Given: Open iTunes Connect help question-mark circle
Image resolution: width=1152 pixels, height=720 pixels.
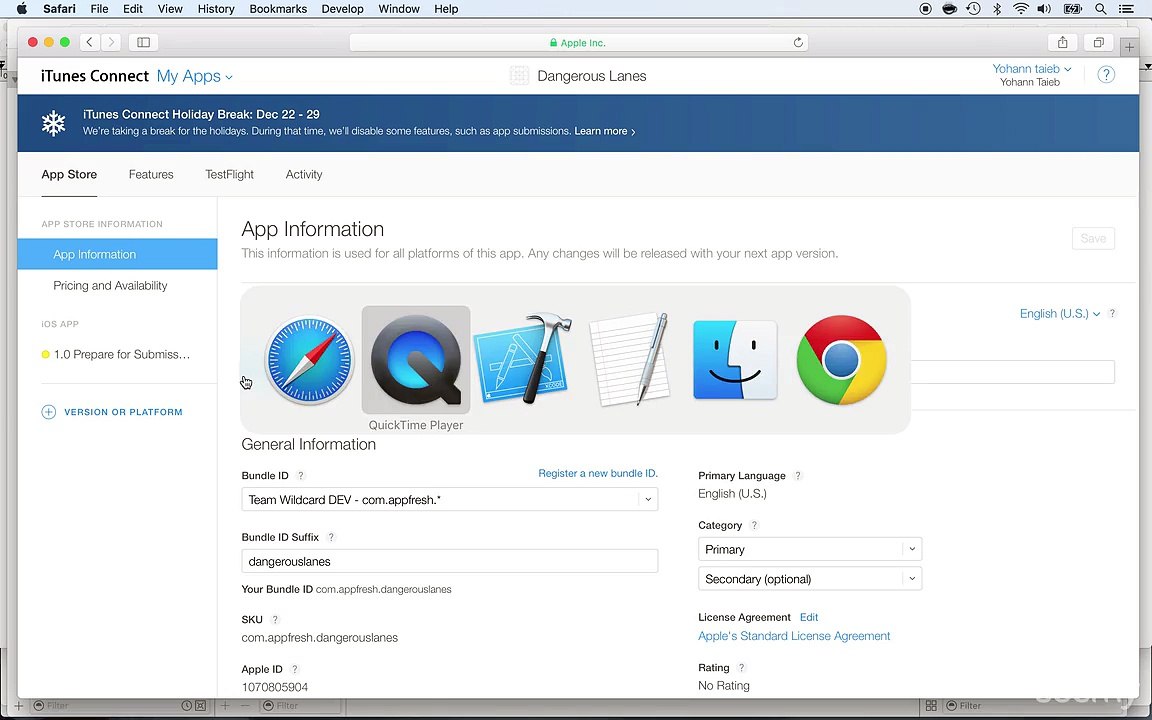Looking at the screenshot, I should (x=1106, y=74).
